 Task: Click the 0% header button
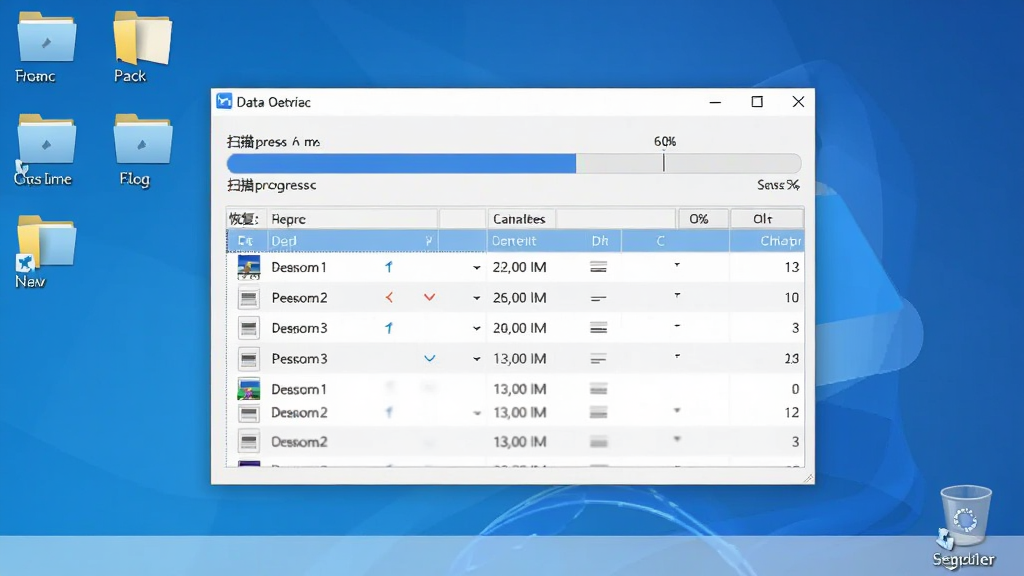[x=703, y=219]
